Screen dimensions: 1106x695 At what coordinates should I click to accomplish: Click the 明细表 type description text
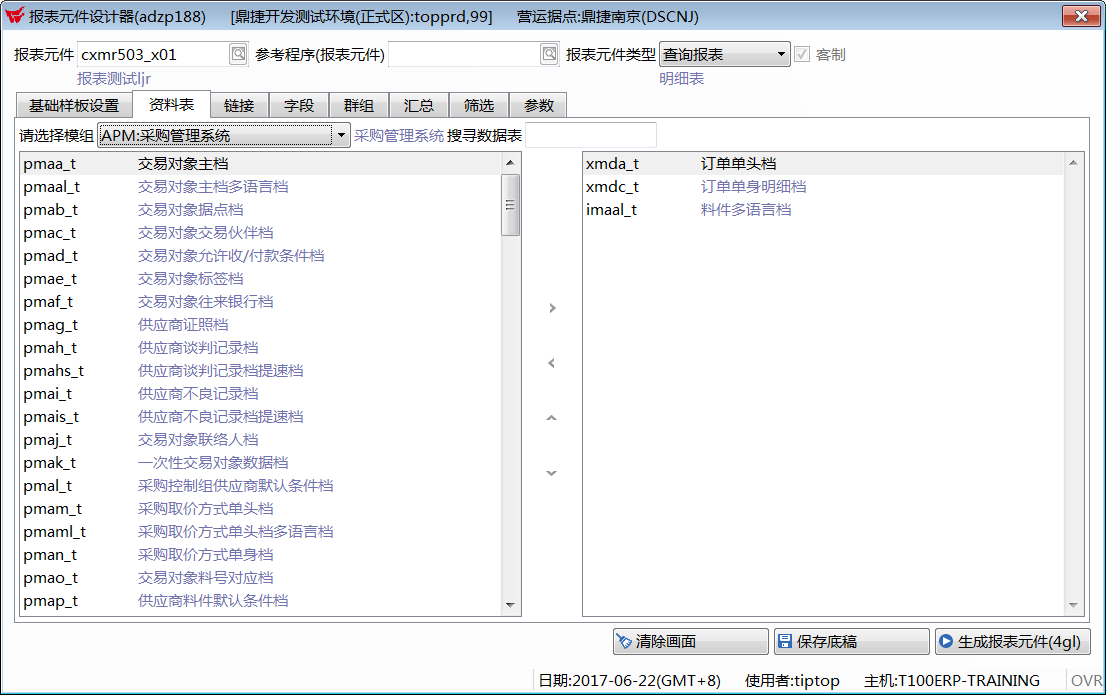(x=681, y=78)
